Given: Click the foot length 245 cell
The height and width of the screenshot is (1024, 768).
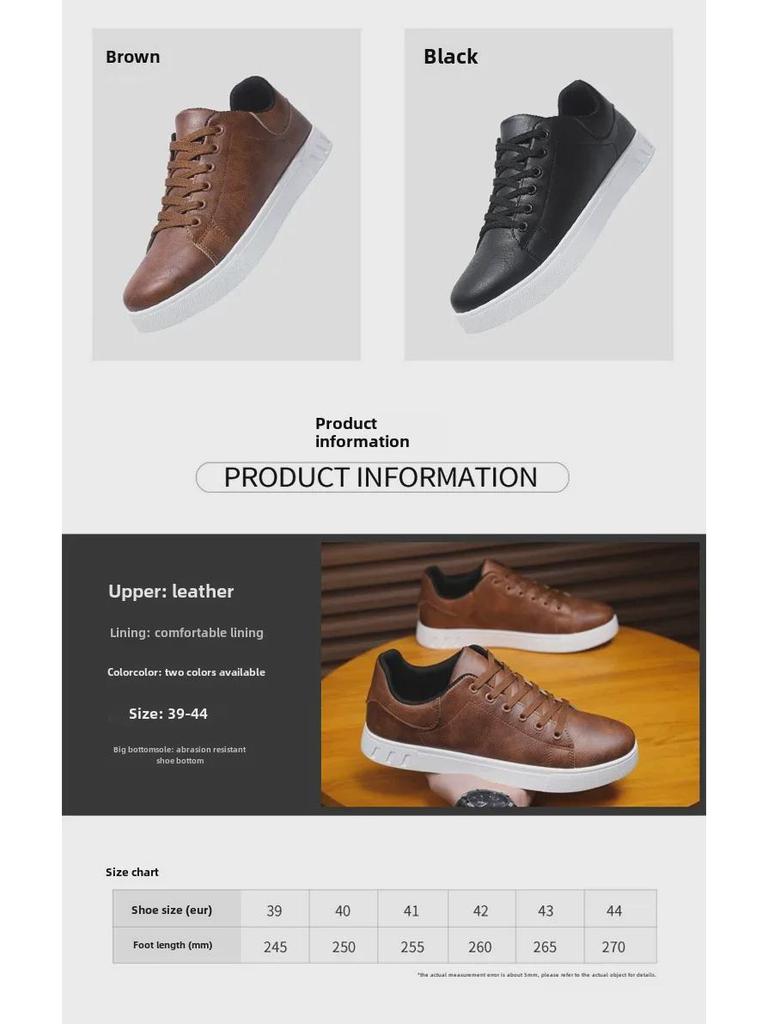Looking at the screenshot, I should coord(275,946).
